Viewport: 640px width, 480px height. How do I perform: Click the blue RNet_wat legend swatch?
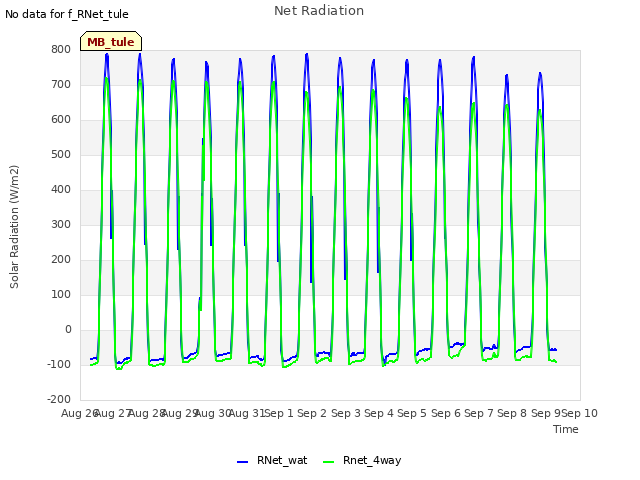tap(242, 462)
